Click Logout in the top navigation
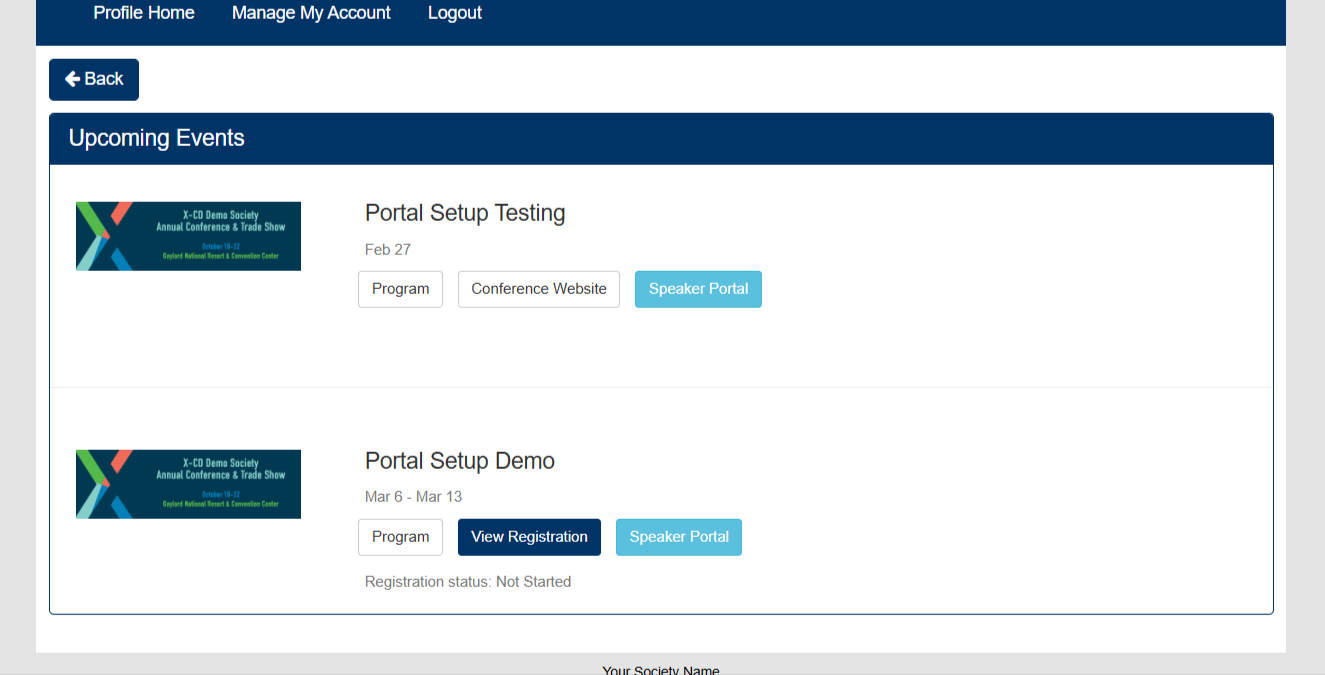The image size is (1325, 675). [x=455, y=13]
